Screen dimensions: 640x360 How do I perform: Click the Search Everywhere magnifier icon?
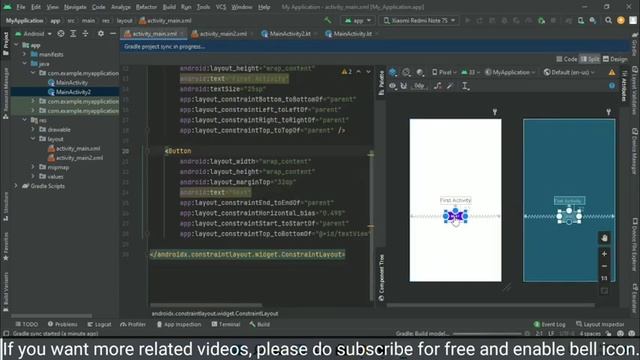(x=608, y=20)
